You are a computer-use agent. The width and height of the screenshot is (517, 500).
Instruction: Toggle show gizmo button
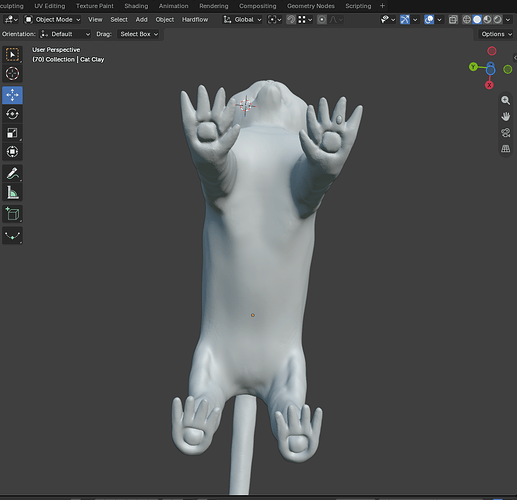click(x=405, y=20)
